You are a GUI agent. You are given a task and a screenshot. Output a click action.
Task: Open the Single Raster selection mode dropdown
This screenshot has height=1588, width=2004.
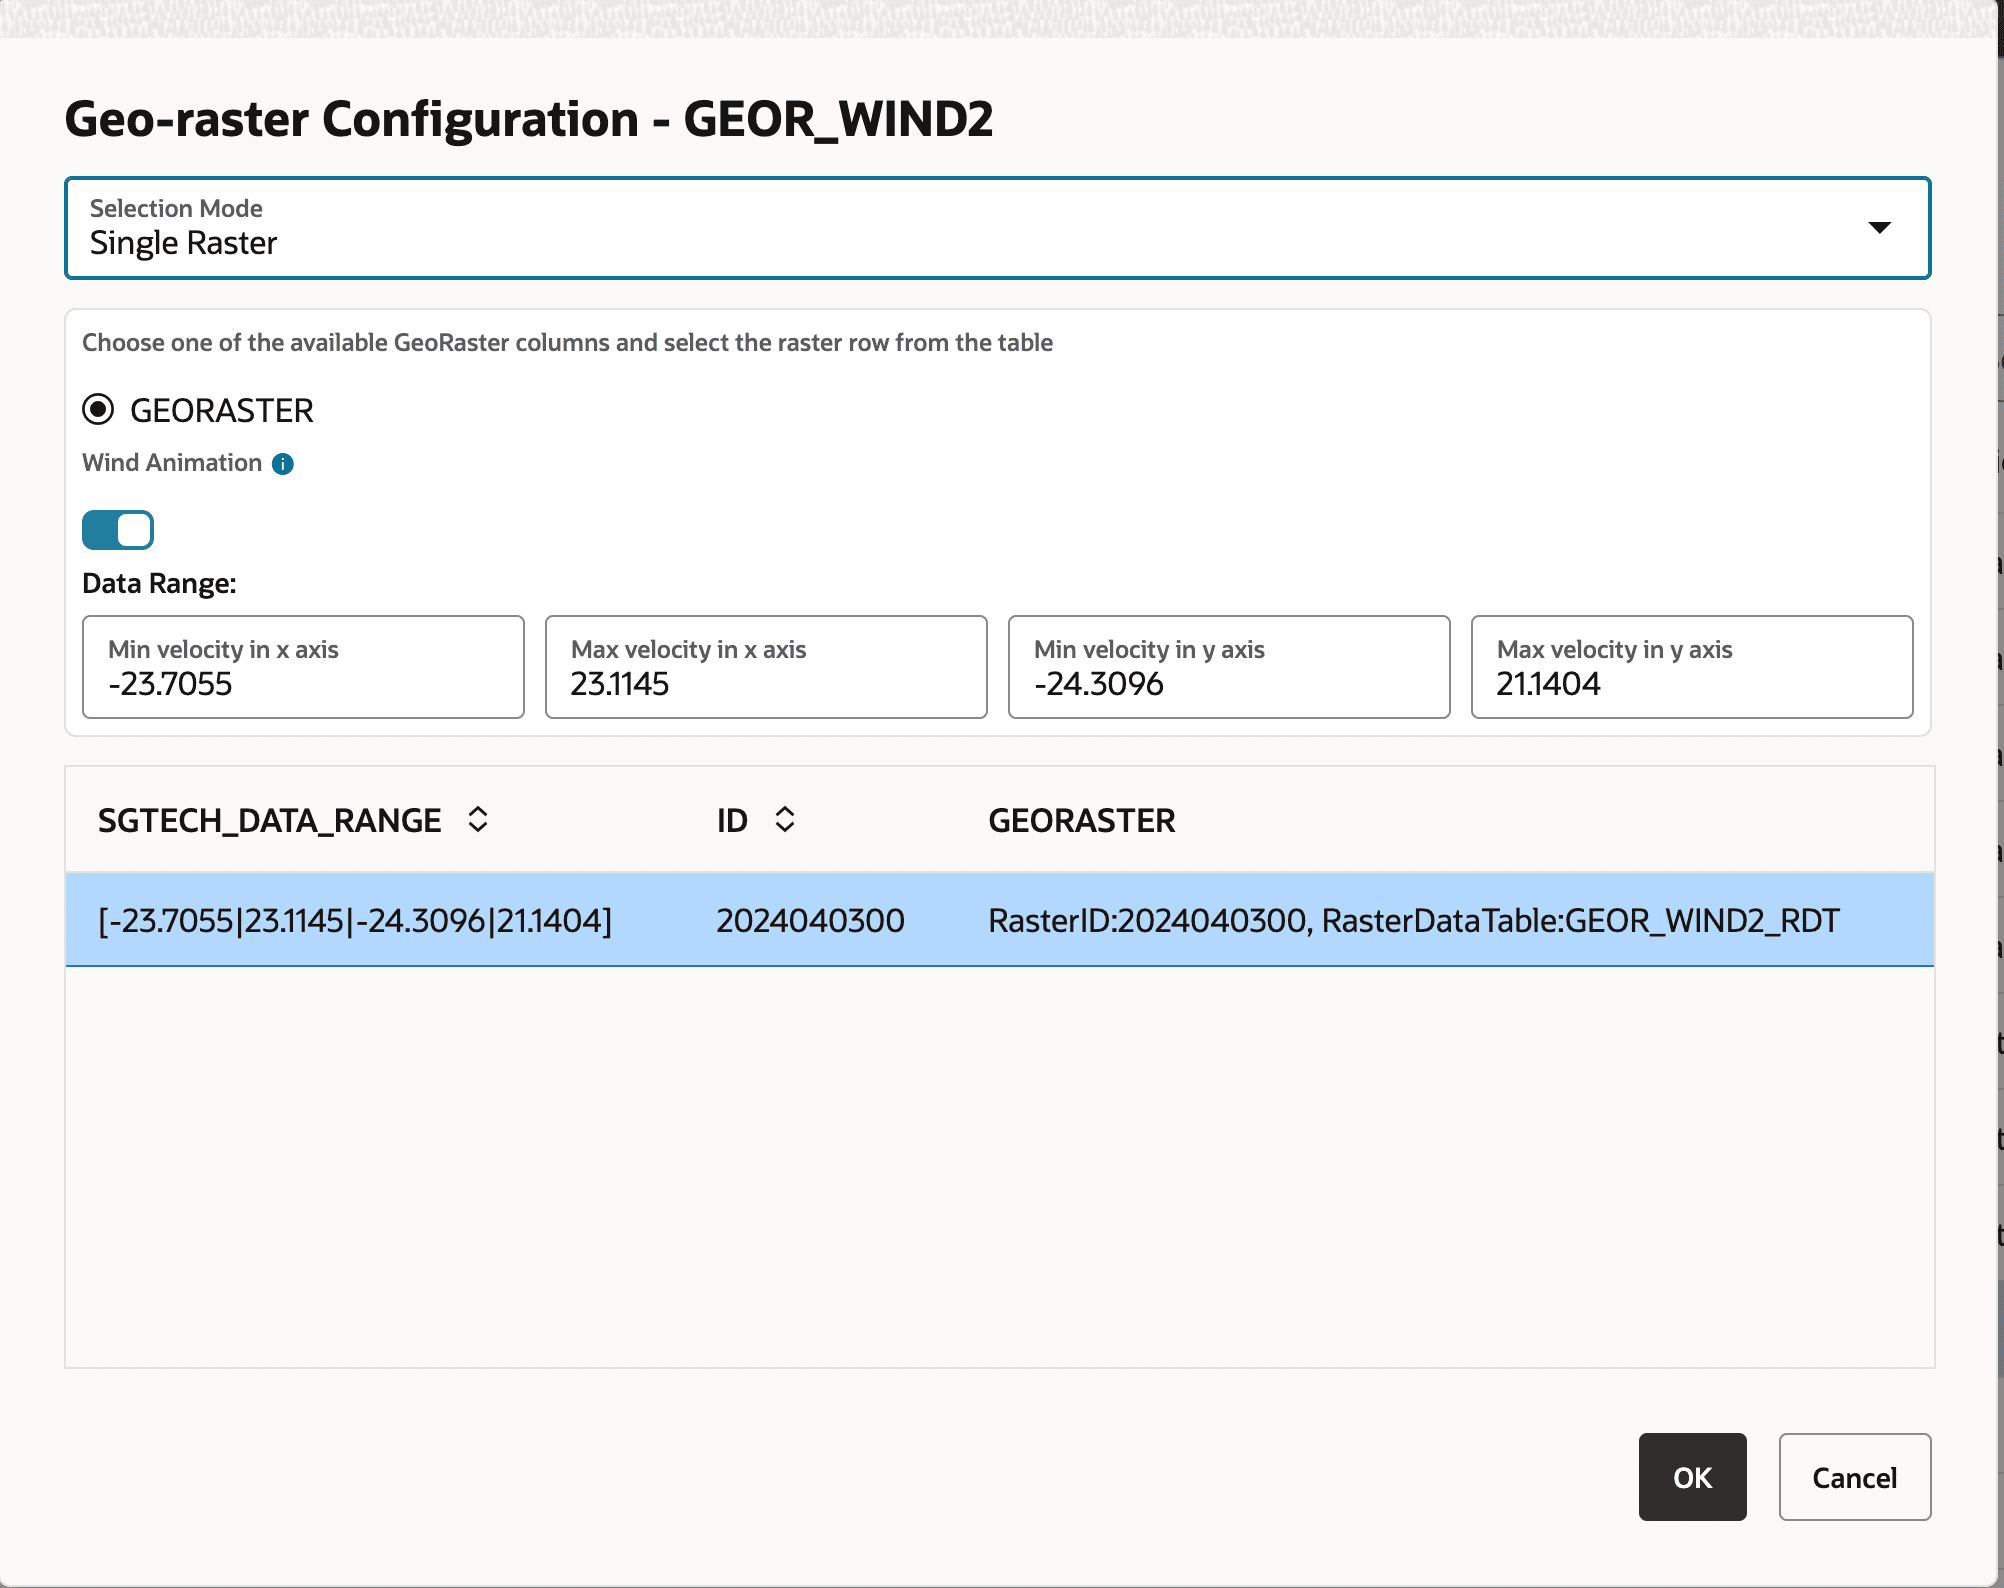(x=996, y=227)
